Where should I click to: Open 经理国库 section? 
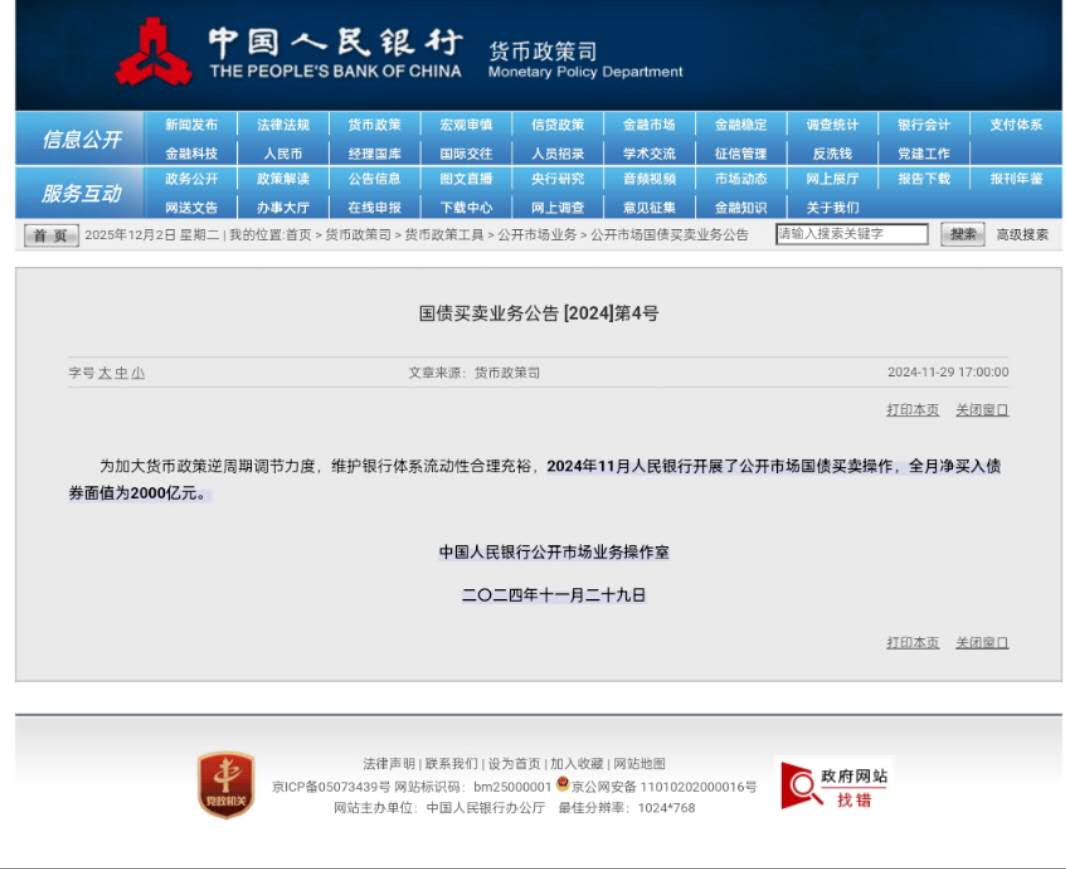375,154
